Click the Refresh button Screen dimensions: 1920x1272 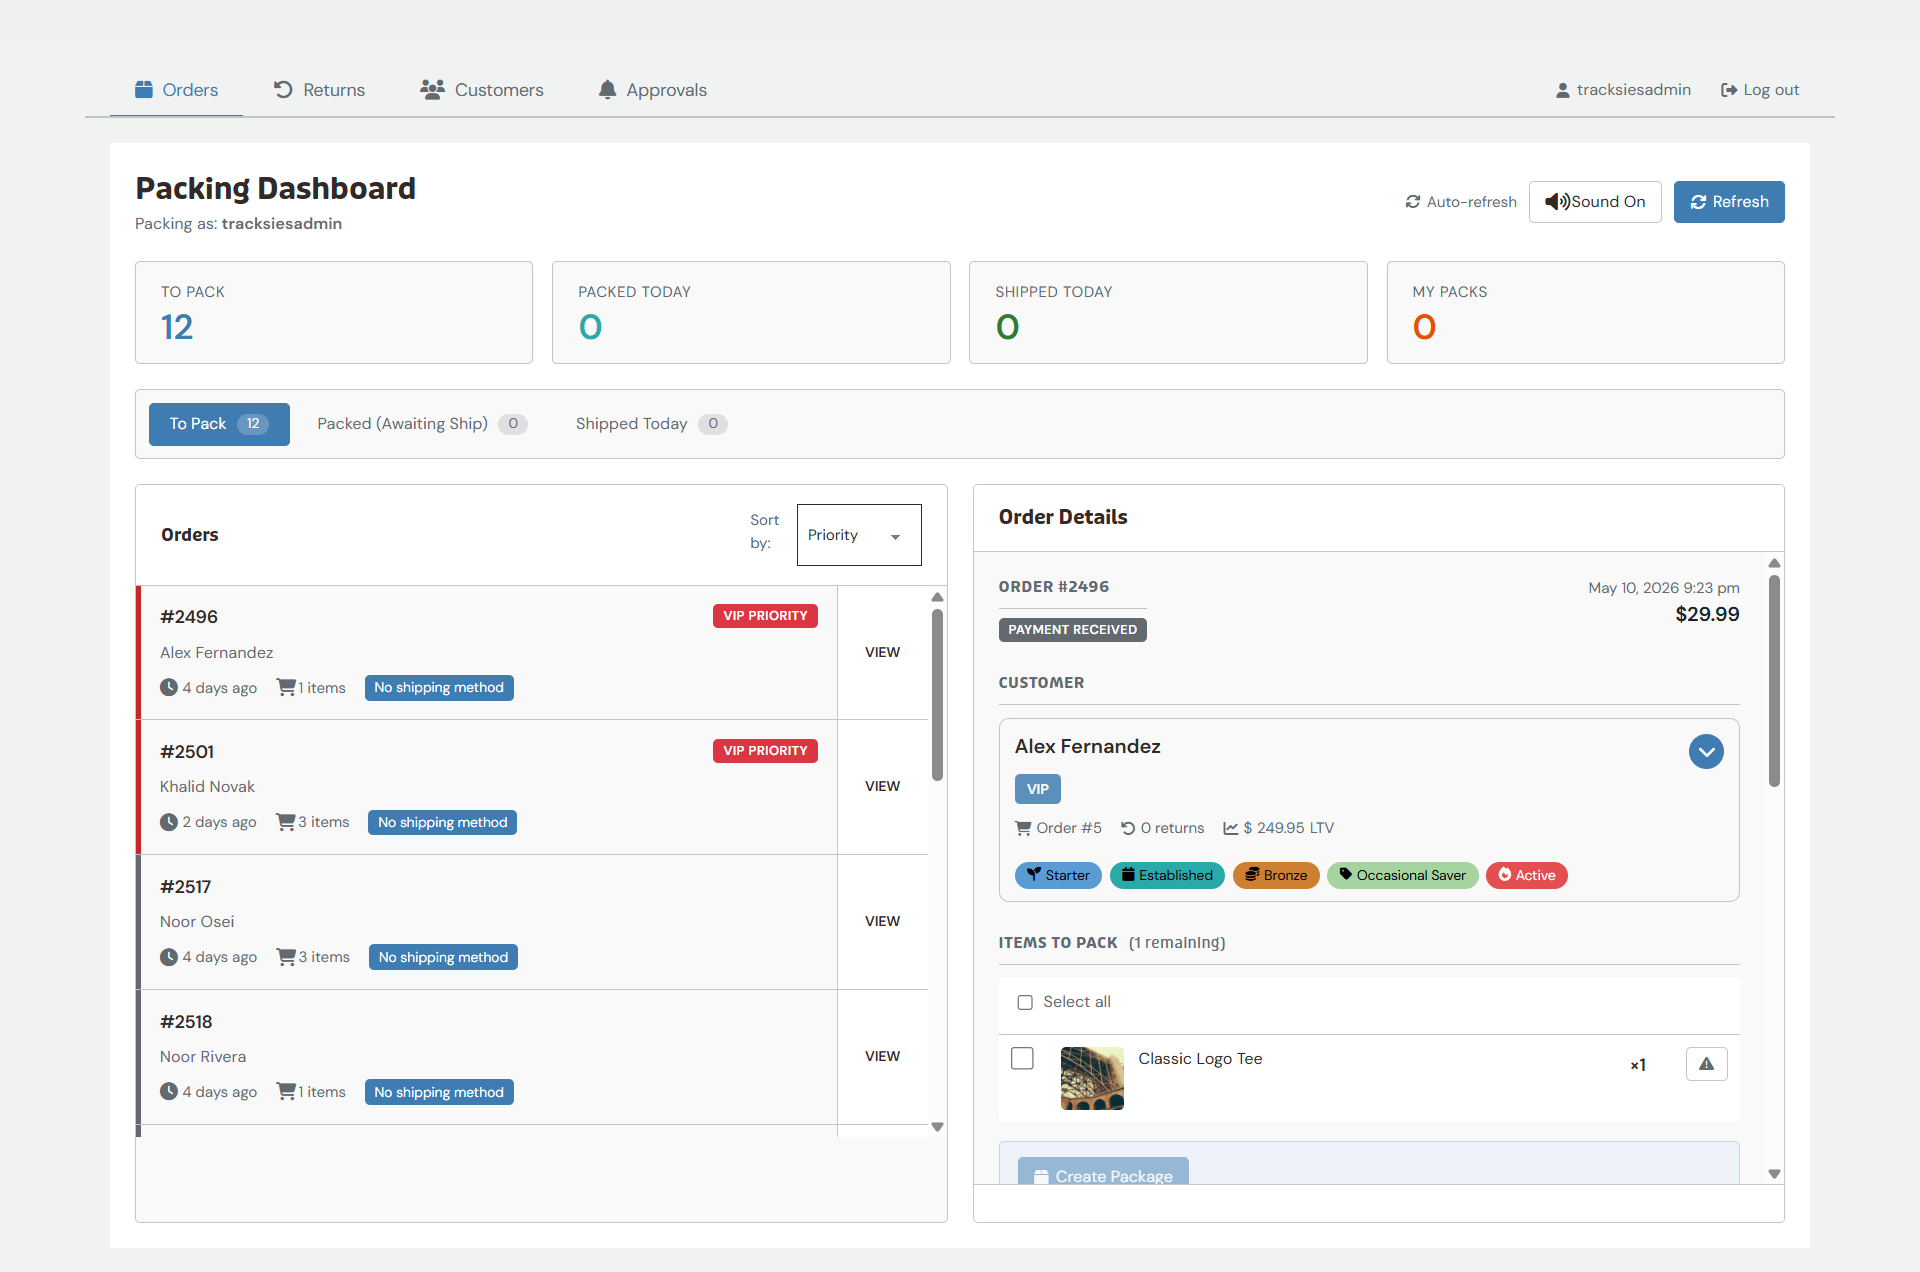point(1729,202)
